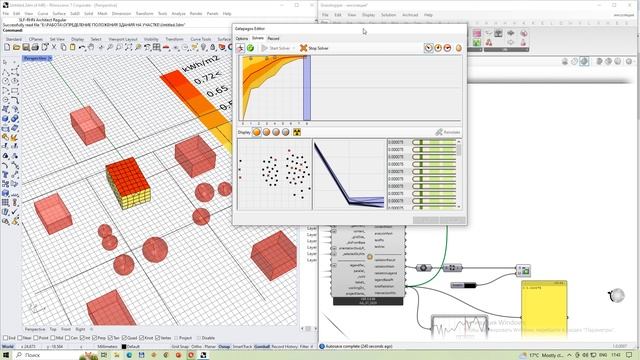Open the Top viewport tab
Image resolution: width=640 pixels, height=360 pixels.
tap(53, 329)
